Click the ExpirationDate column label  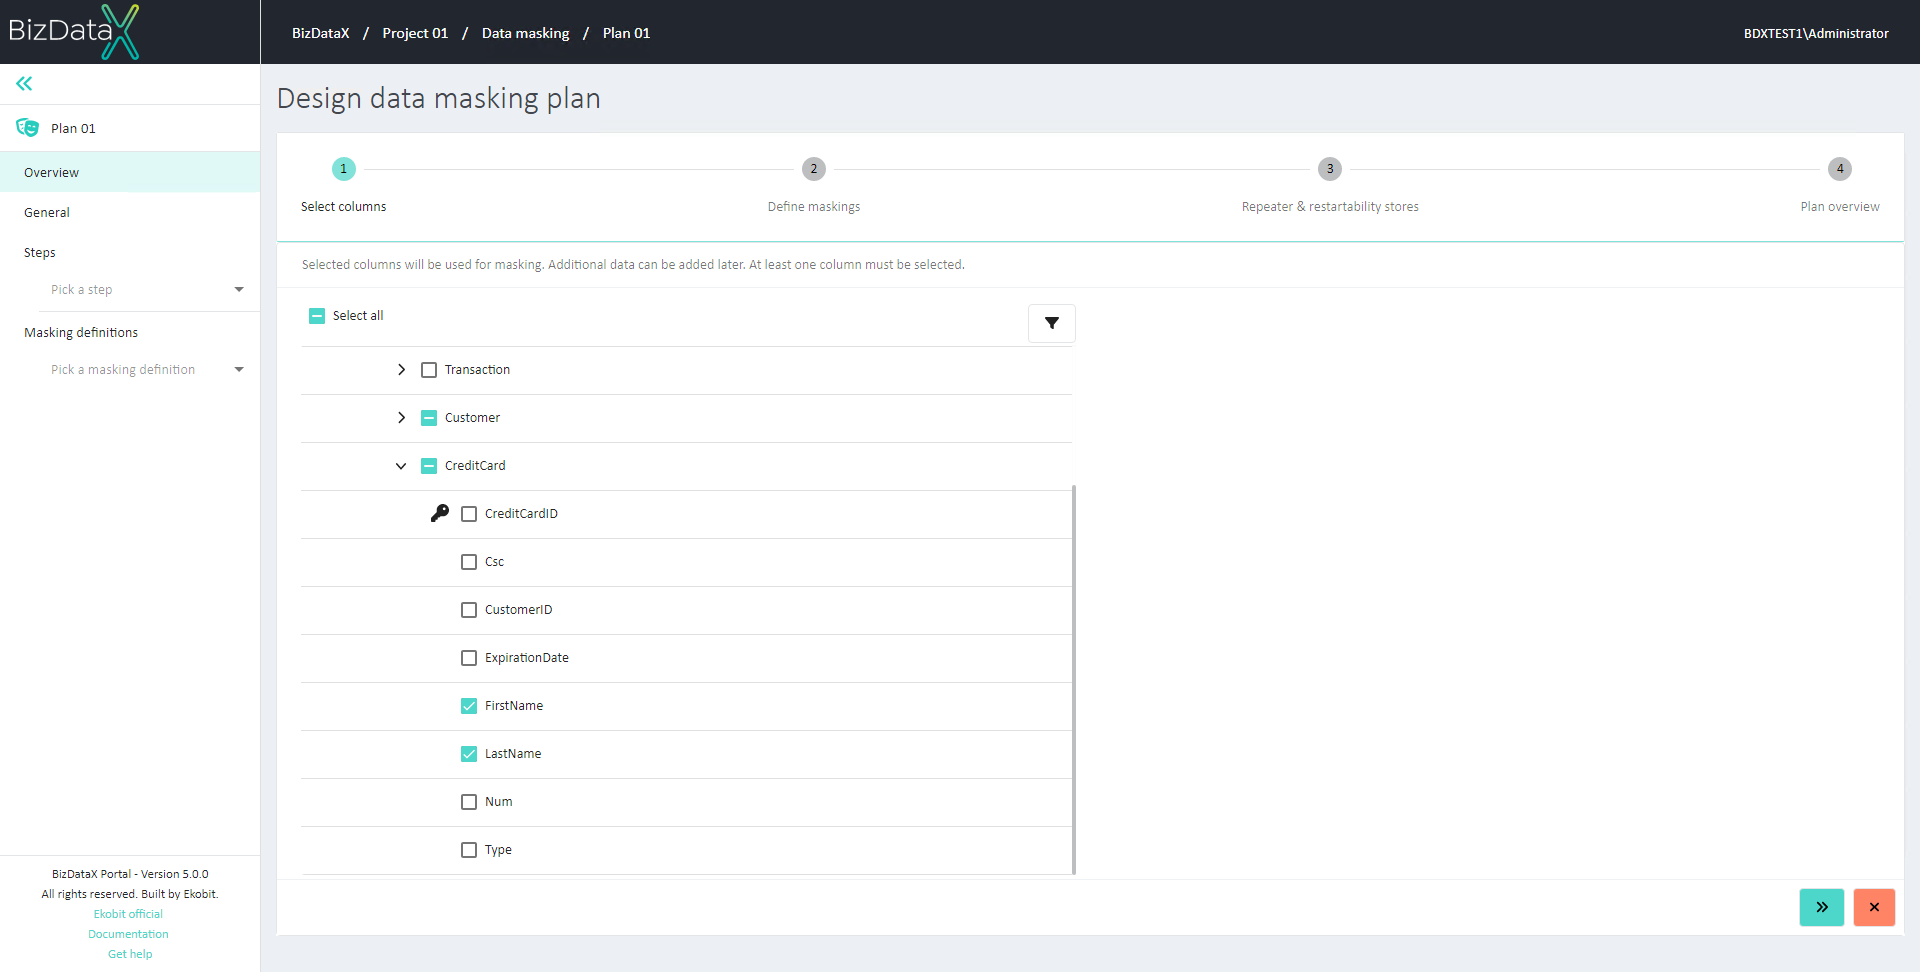tap(527, 658)
